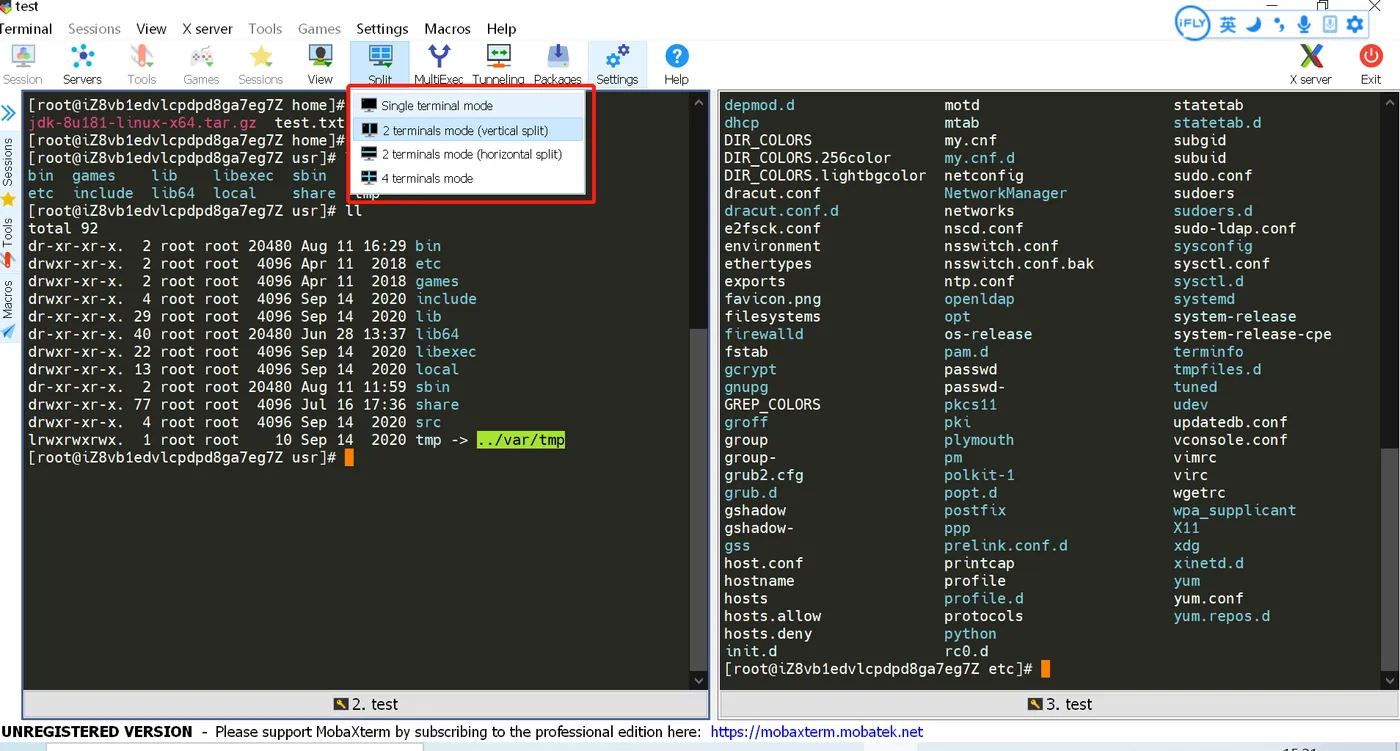Image resolution: width=1400 pixels, height=751 pixels.
Task: Click the Games gamepad toolbar icon
Action: click(201, 64)
